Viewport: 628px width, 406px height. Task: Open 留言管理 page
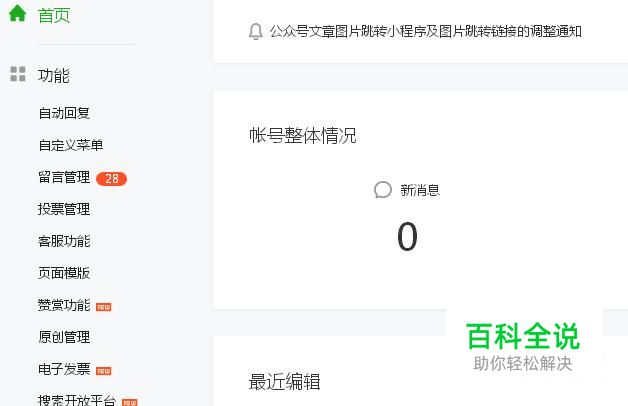pos(64,177)
